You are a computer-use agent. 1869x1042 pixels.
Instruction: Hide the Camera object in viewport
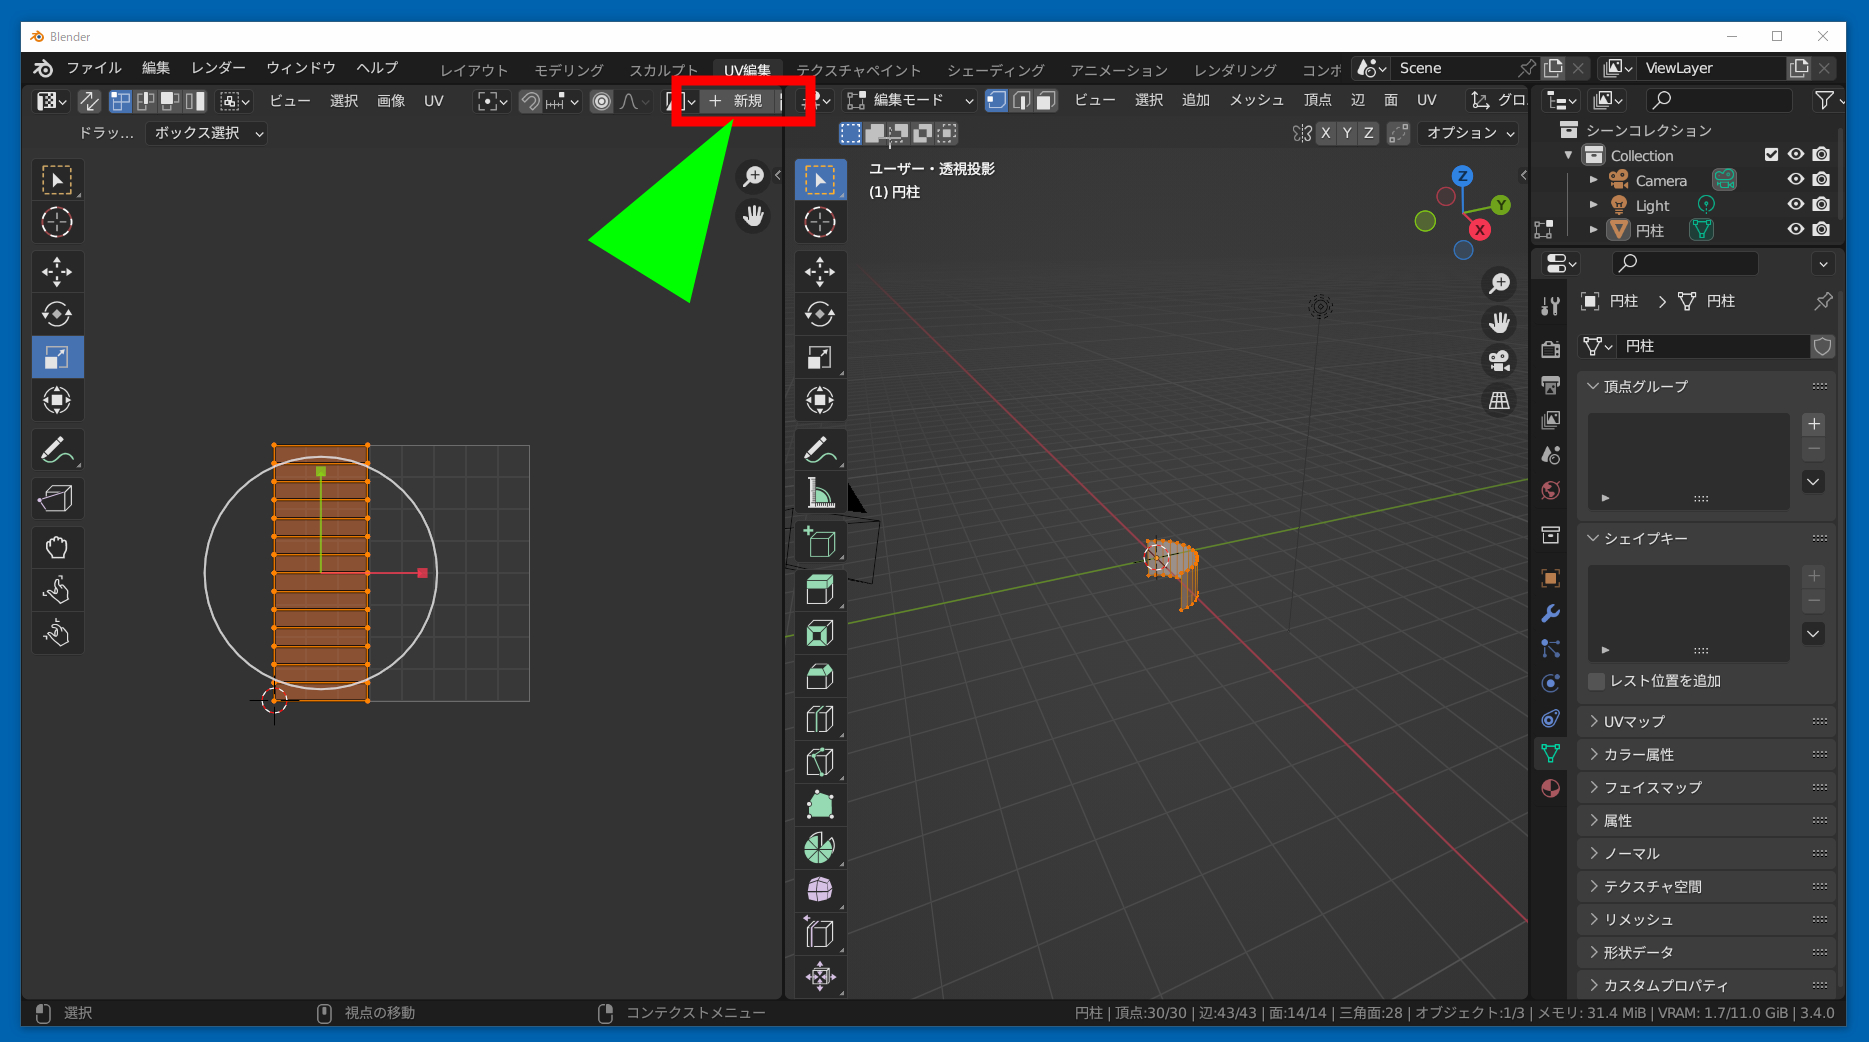1796,180
